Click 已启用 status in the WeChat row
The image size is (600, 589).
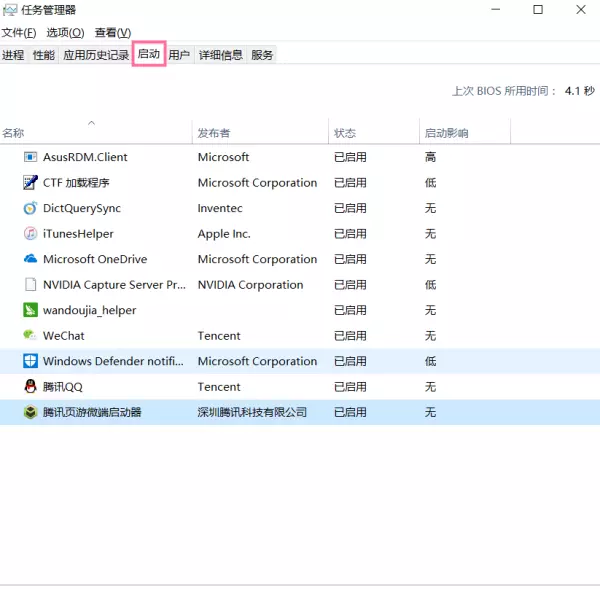pos(350,335)
